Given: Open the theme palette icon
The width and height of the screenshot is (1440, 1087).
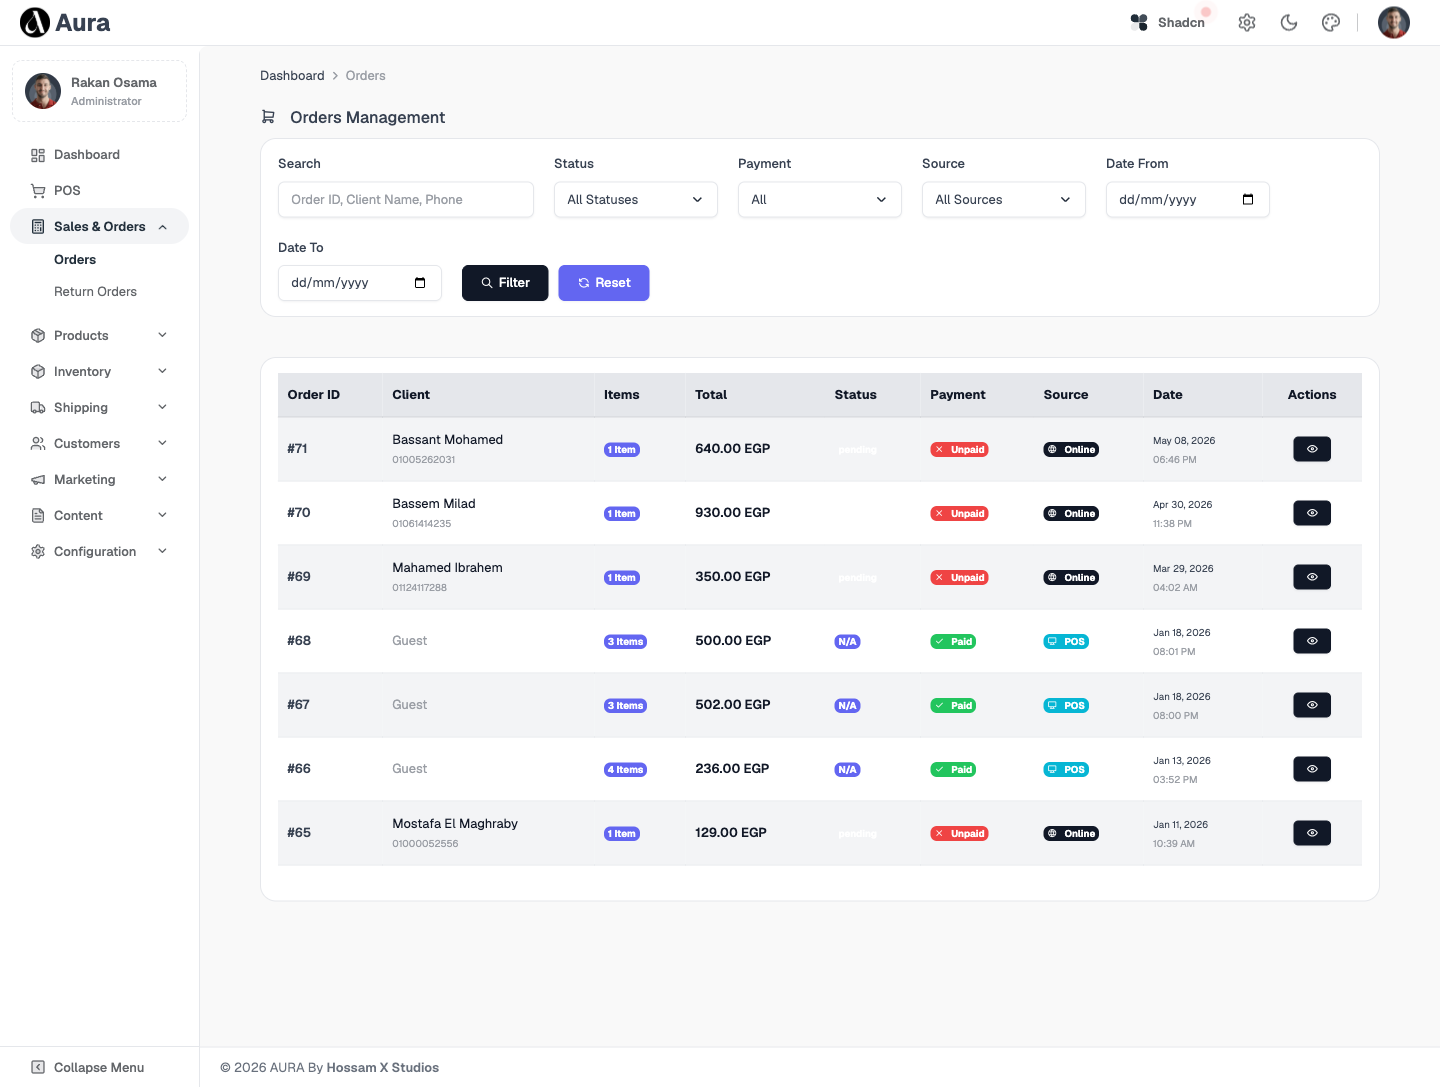Looking at the screenshot, I should coord(1331,22).
